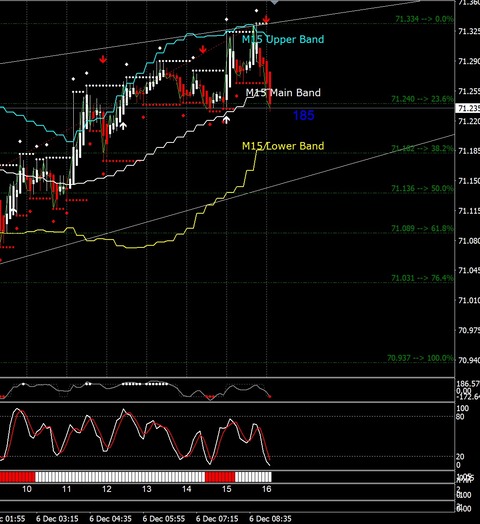This screenshot has width=480, height=524.
Task: Select the M15 Upper Band label
Action: [283, 39]
